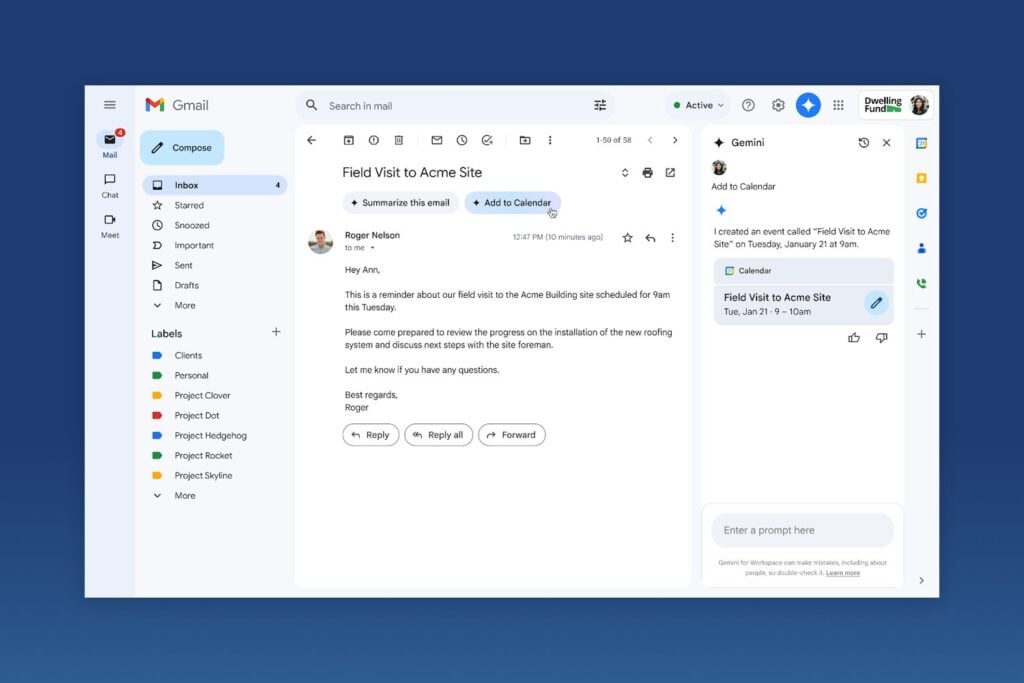
Task: Click the Forward button
Action: pyautogui.click(x=511, y=435)
